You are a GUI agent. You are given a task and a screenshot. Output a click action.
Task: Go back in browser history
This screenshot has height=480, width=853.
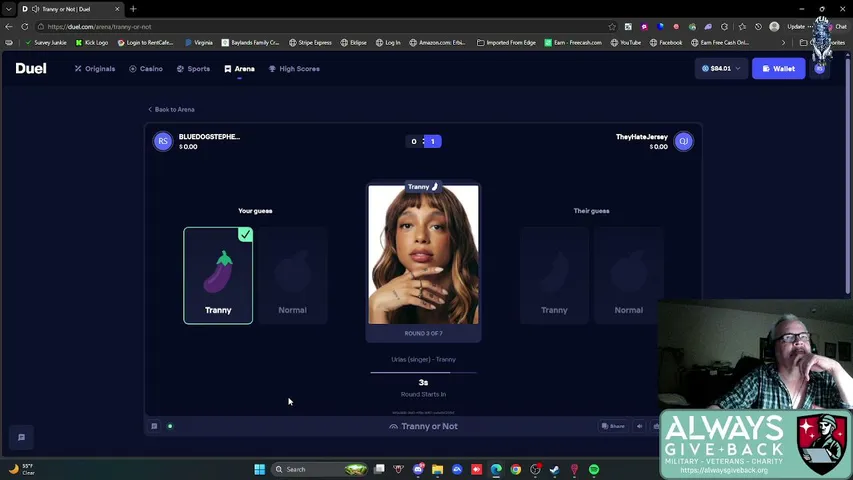9,27
